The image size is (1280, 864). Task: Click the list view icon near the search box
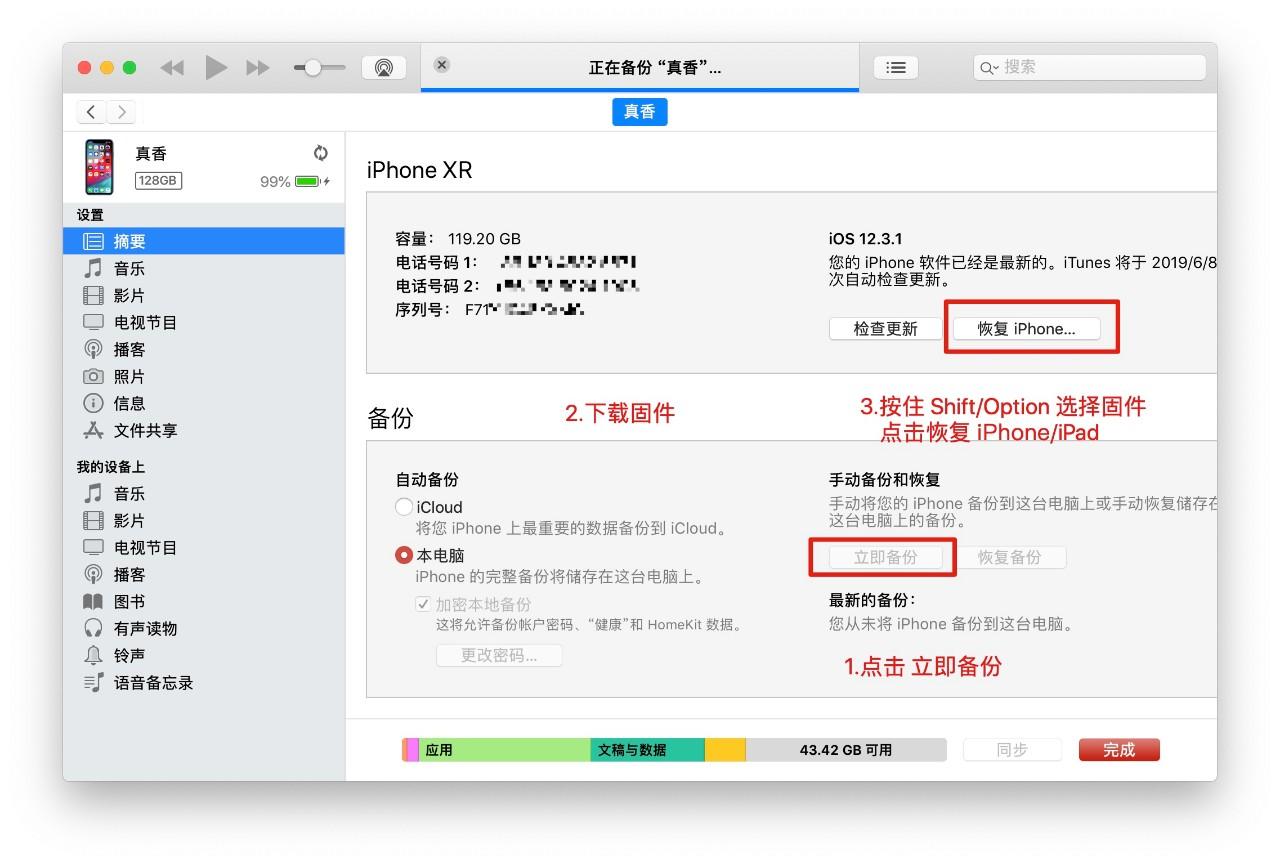[895, 67]
